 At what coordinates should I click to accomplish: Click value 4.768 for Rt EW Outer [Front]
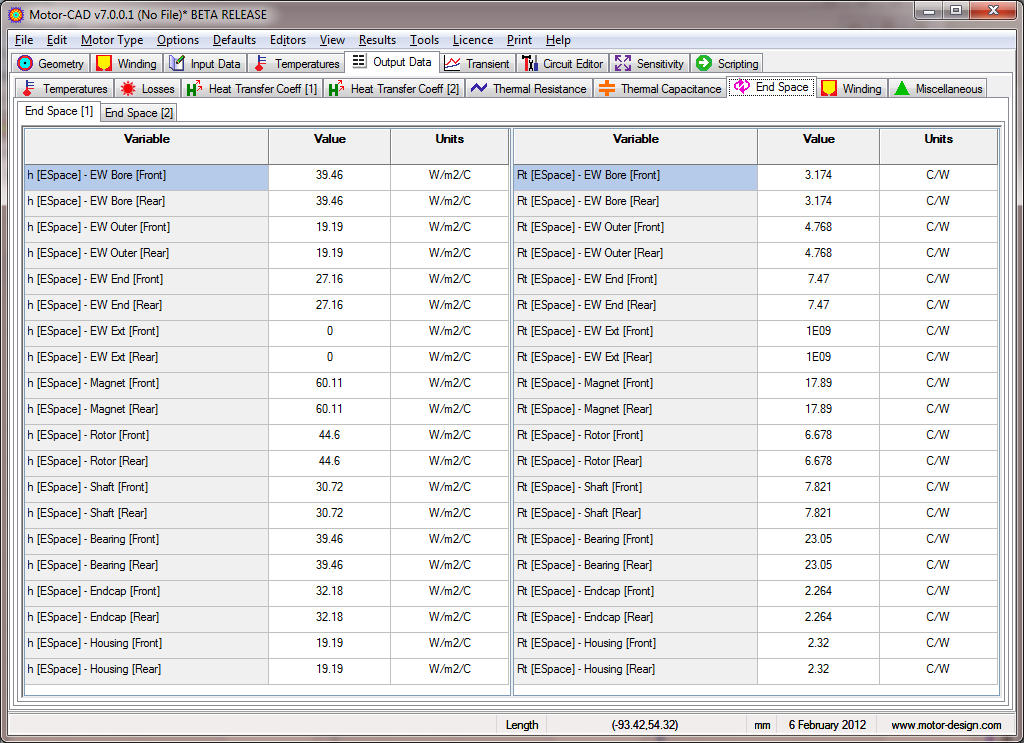(818, 227)
